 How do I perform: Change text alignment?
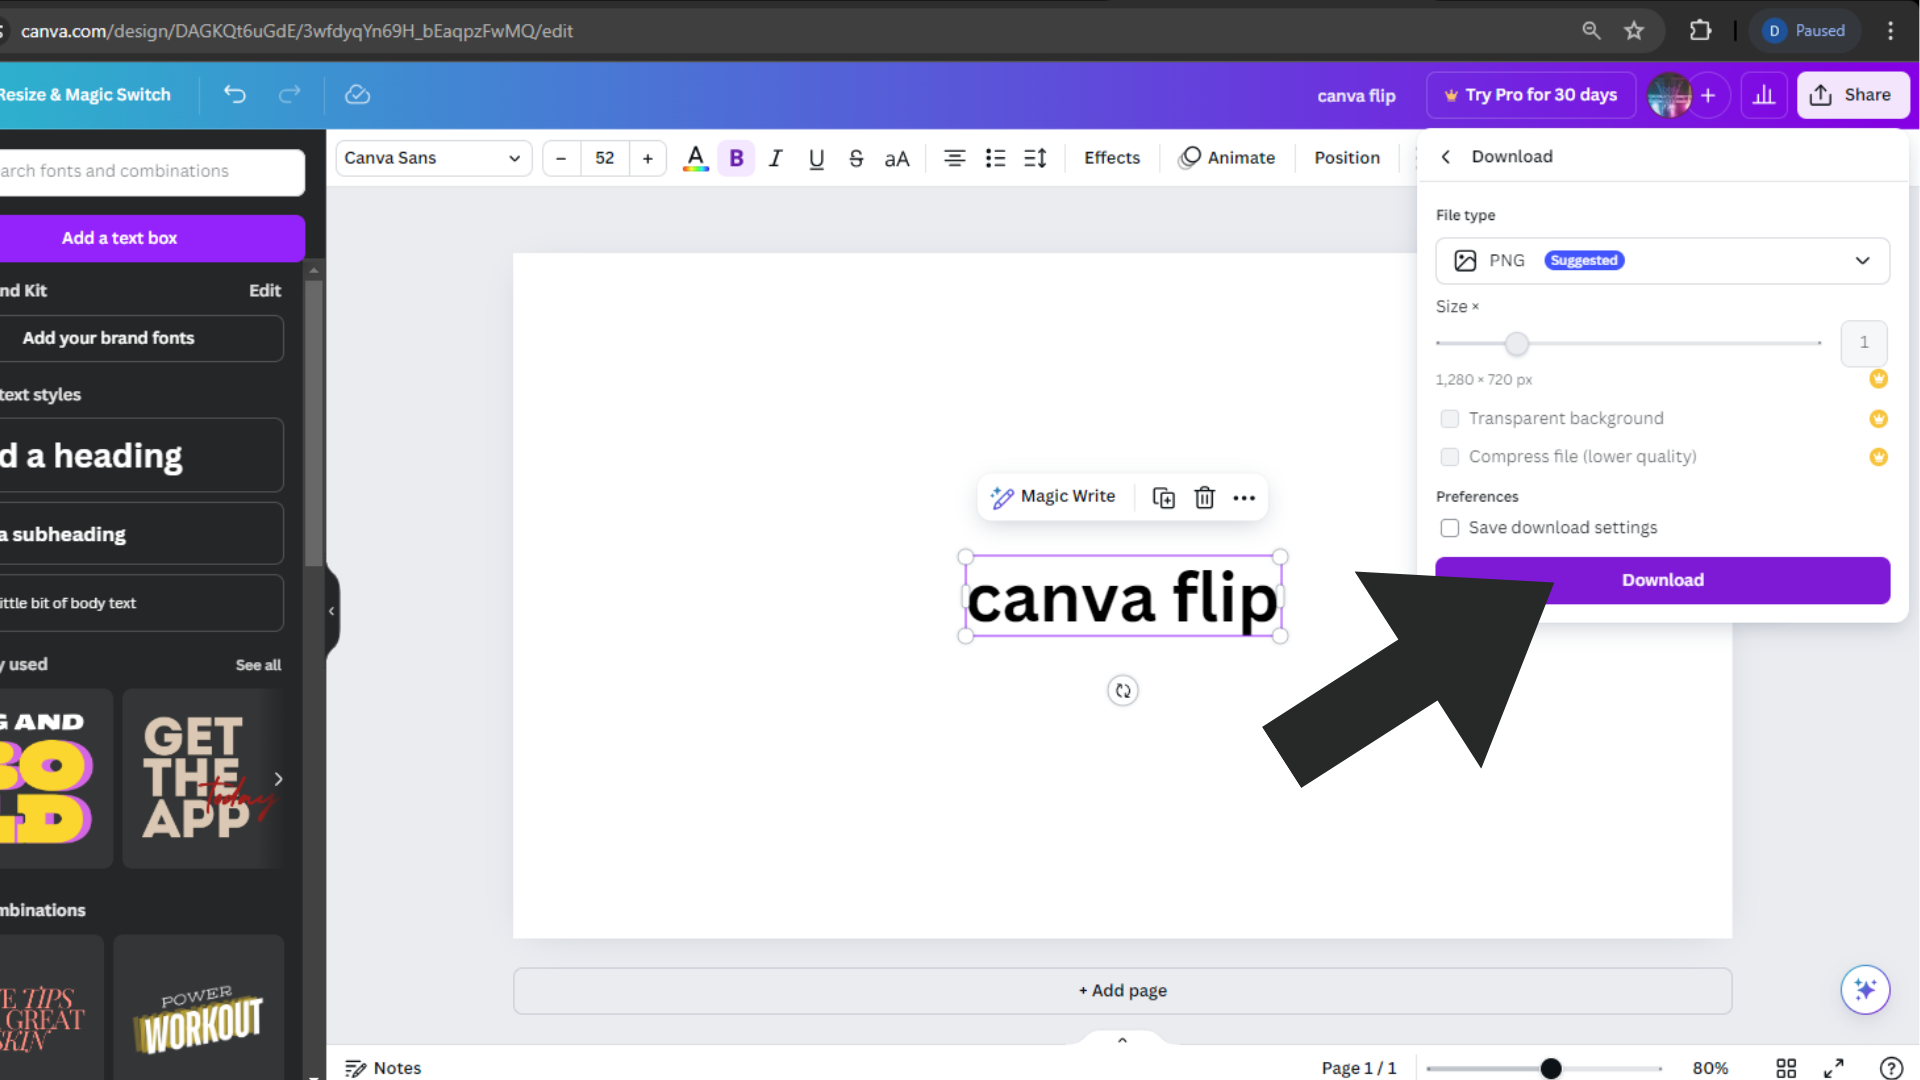coord(955,158)
